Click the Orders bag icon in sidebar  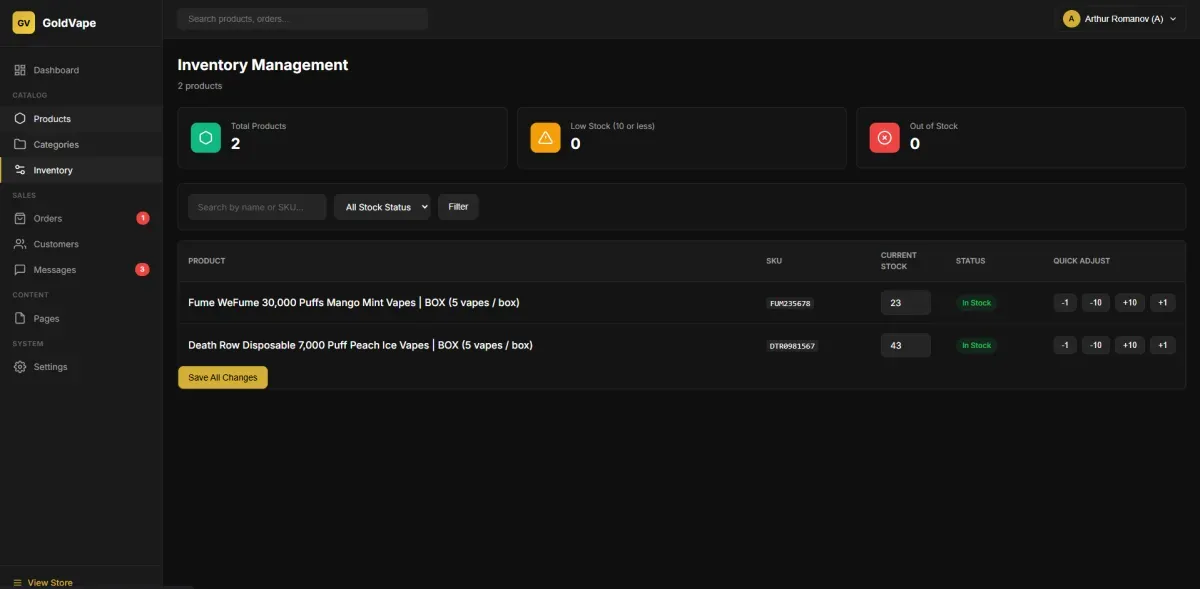coord(20,218)
